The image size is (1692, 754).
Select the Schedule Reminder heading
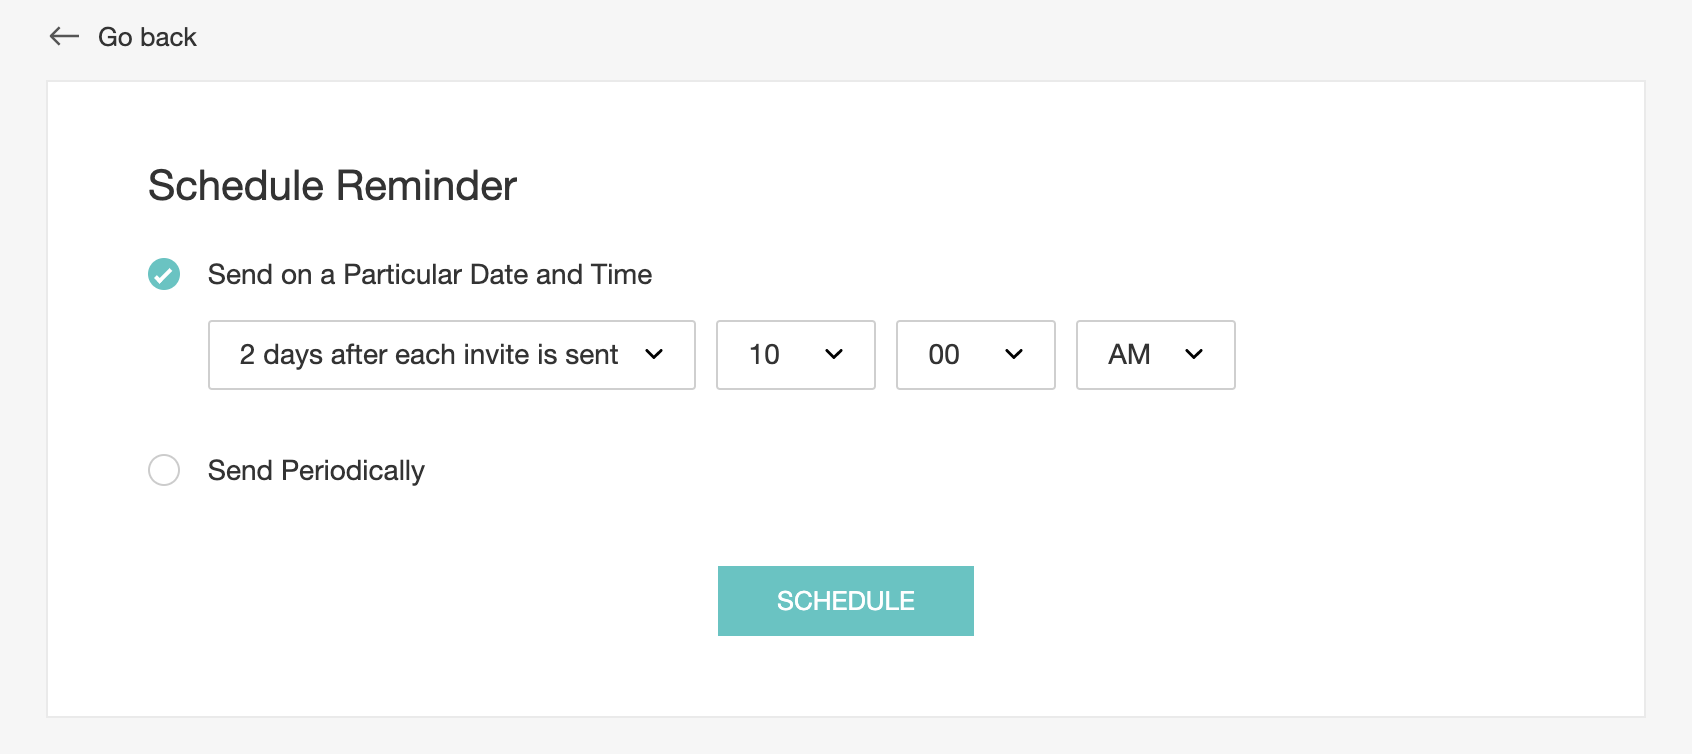pyautogui.click(x=332, y=185)
